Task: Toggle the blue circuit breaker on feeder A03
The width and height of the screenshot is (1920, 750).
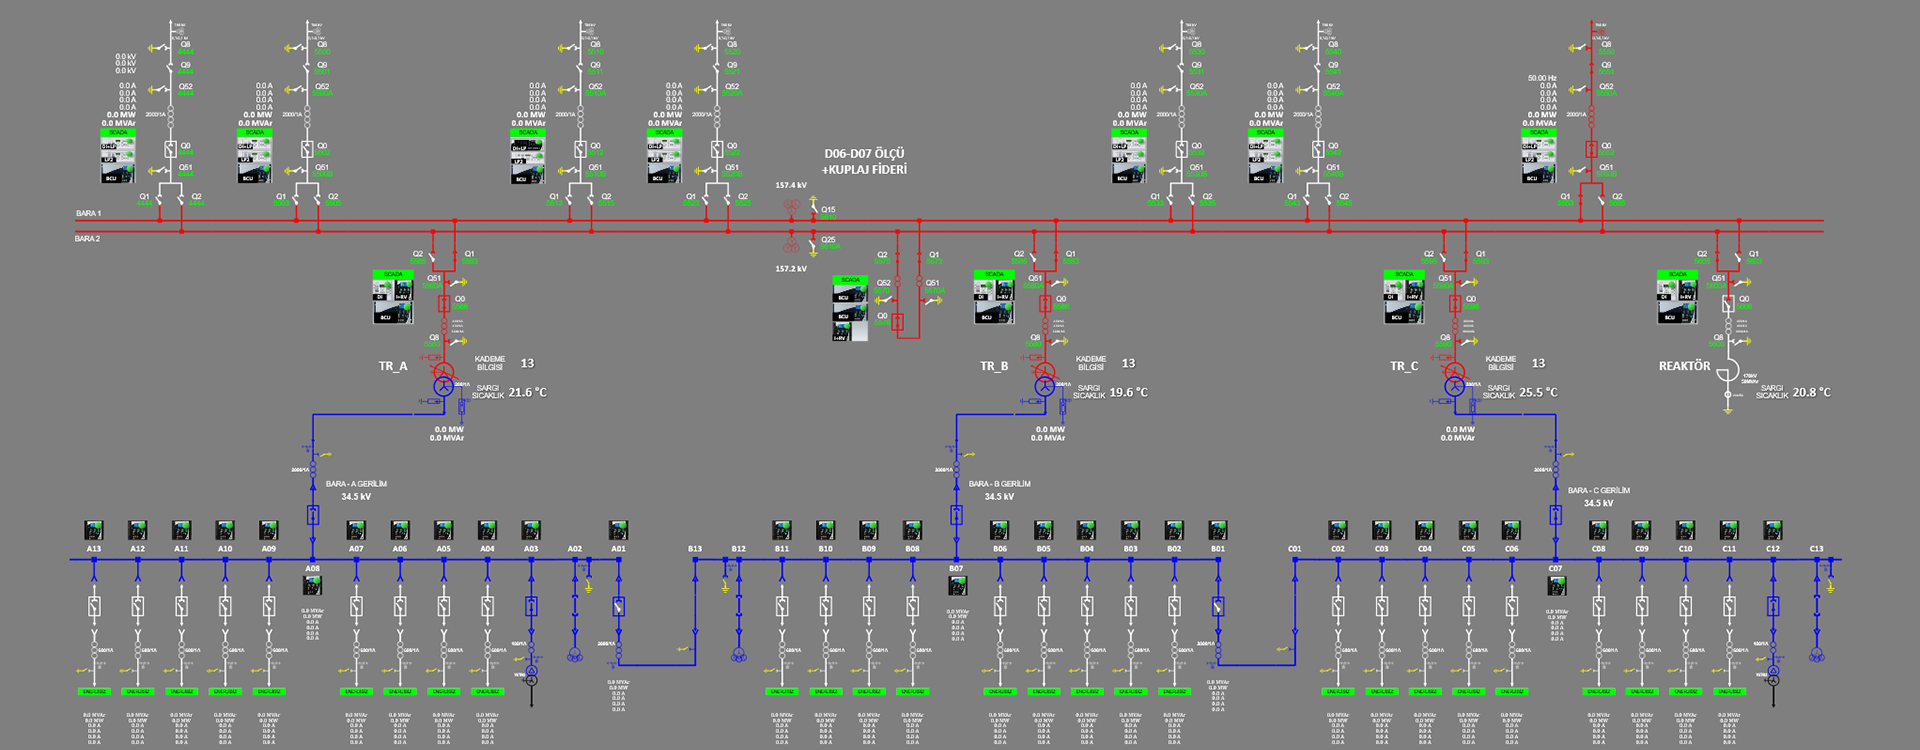Action: pos(531,606)
